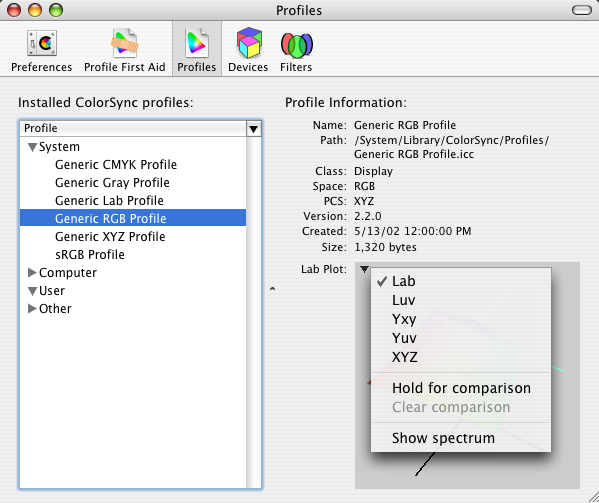Screen dimensions: 599x503
Task: Click the Lab Plot disclosure triangle
Action: (364, 269)
